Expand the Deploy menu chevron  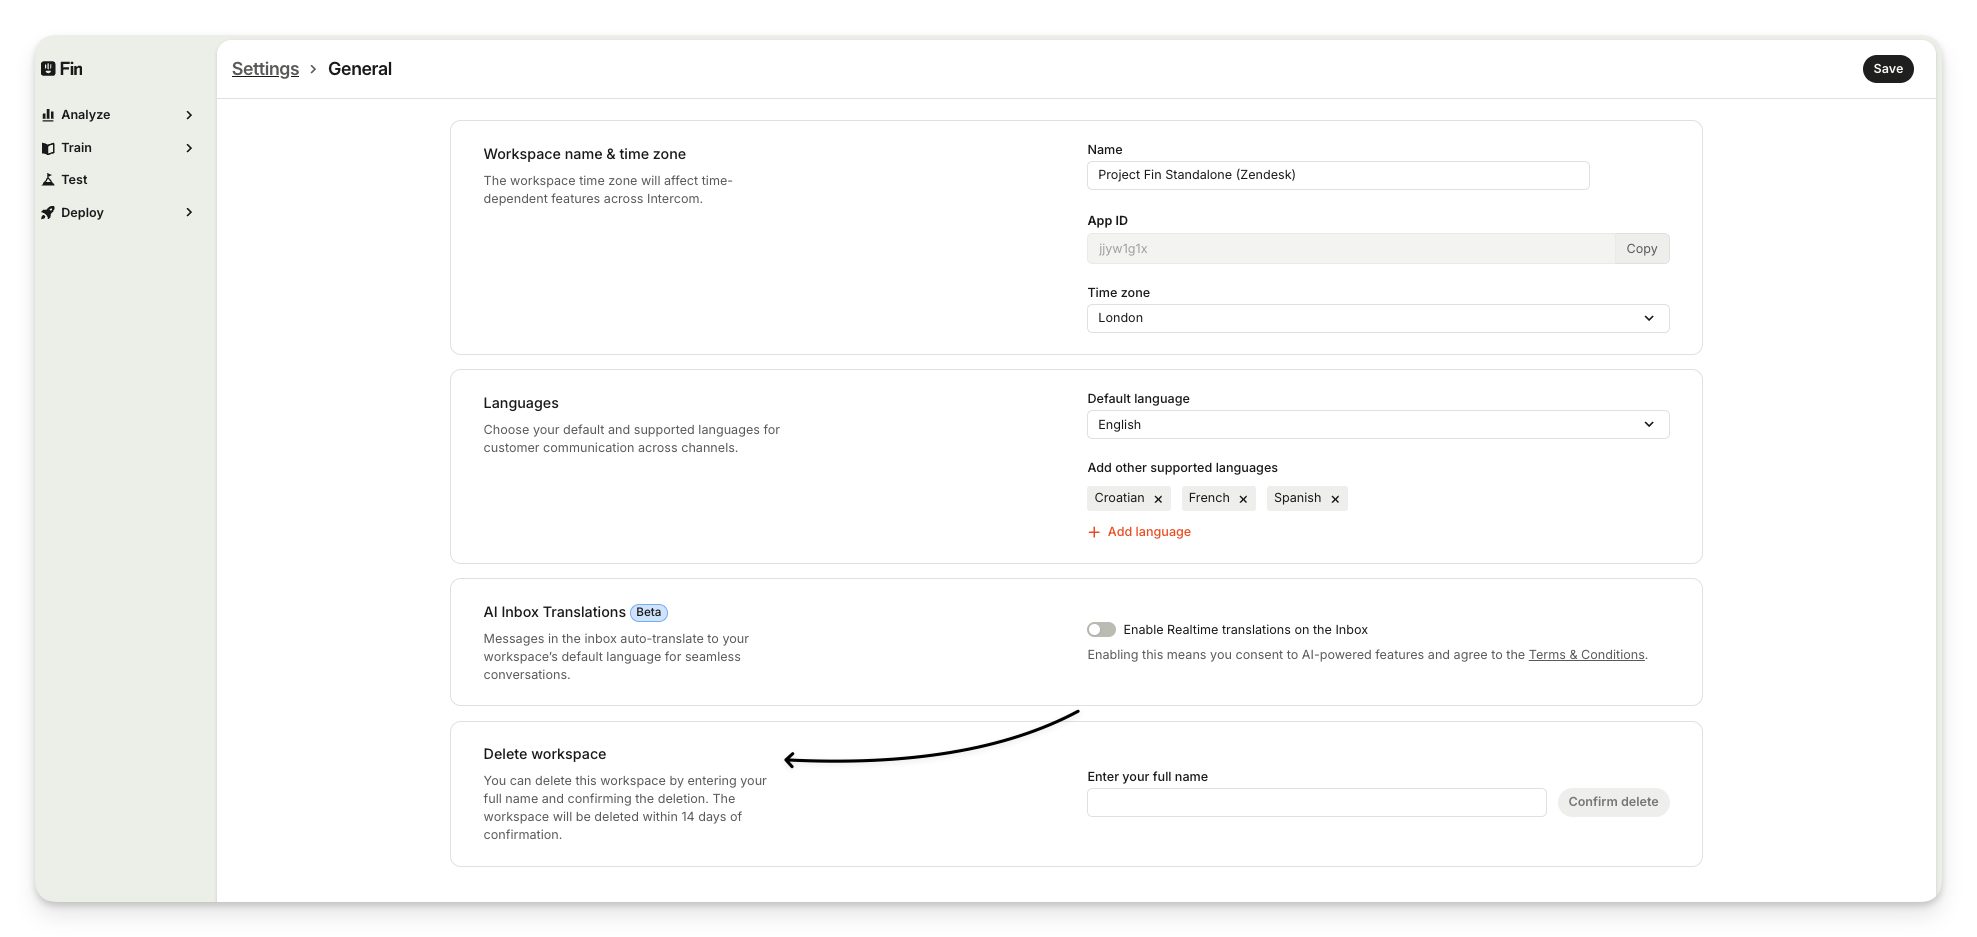189,213
